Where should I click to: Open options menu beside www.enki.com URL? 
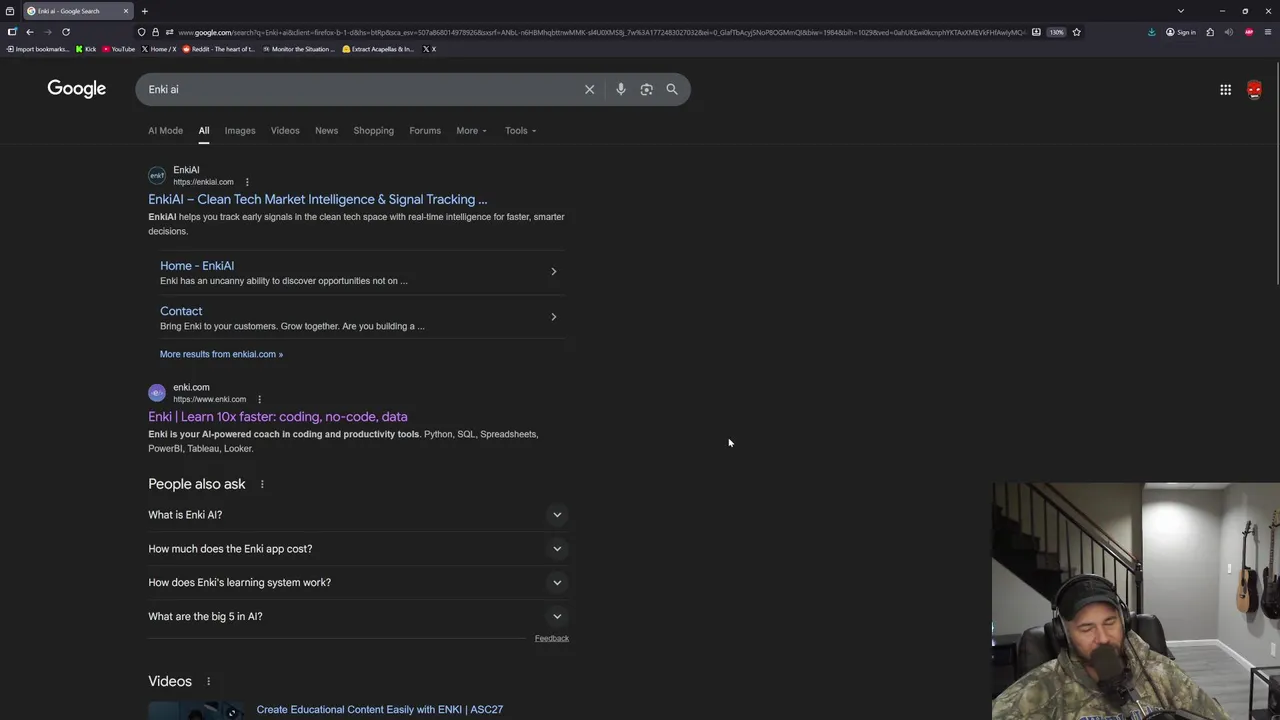(259, 399)
